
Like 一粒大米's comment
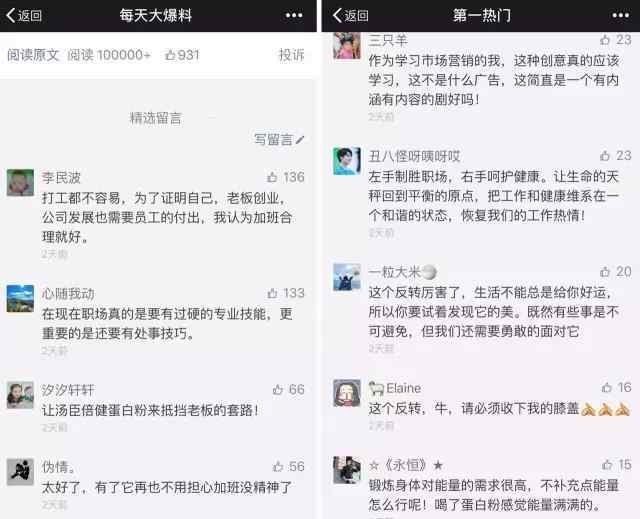[x=605, y=271]
